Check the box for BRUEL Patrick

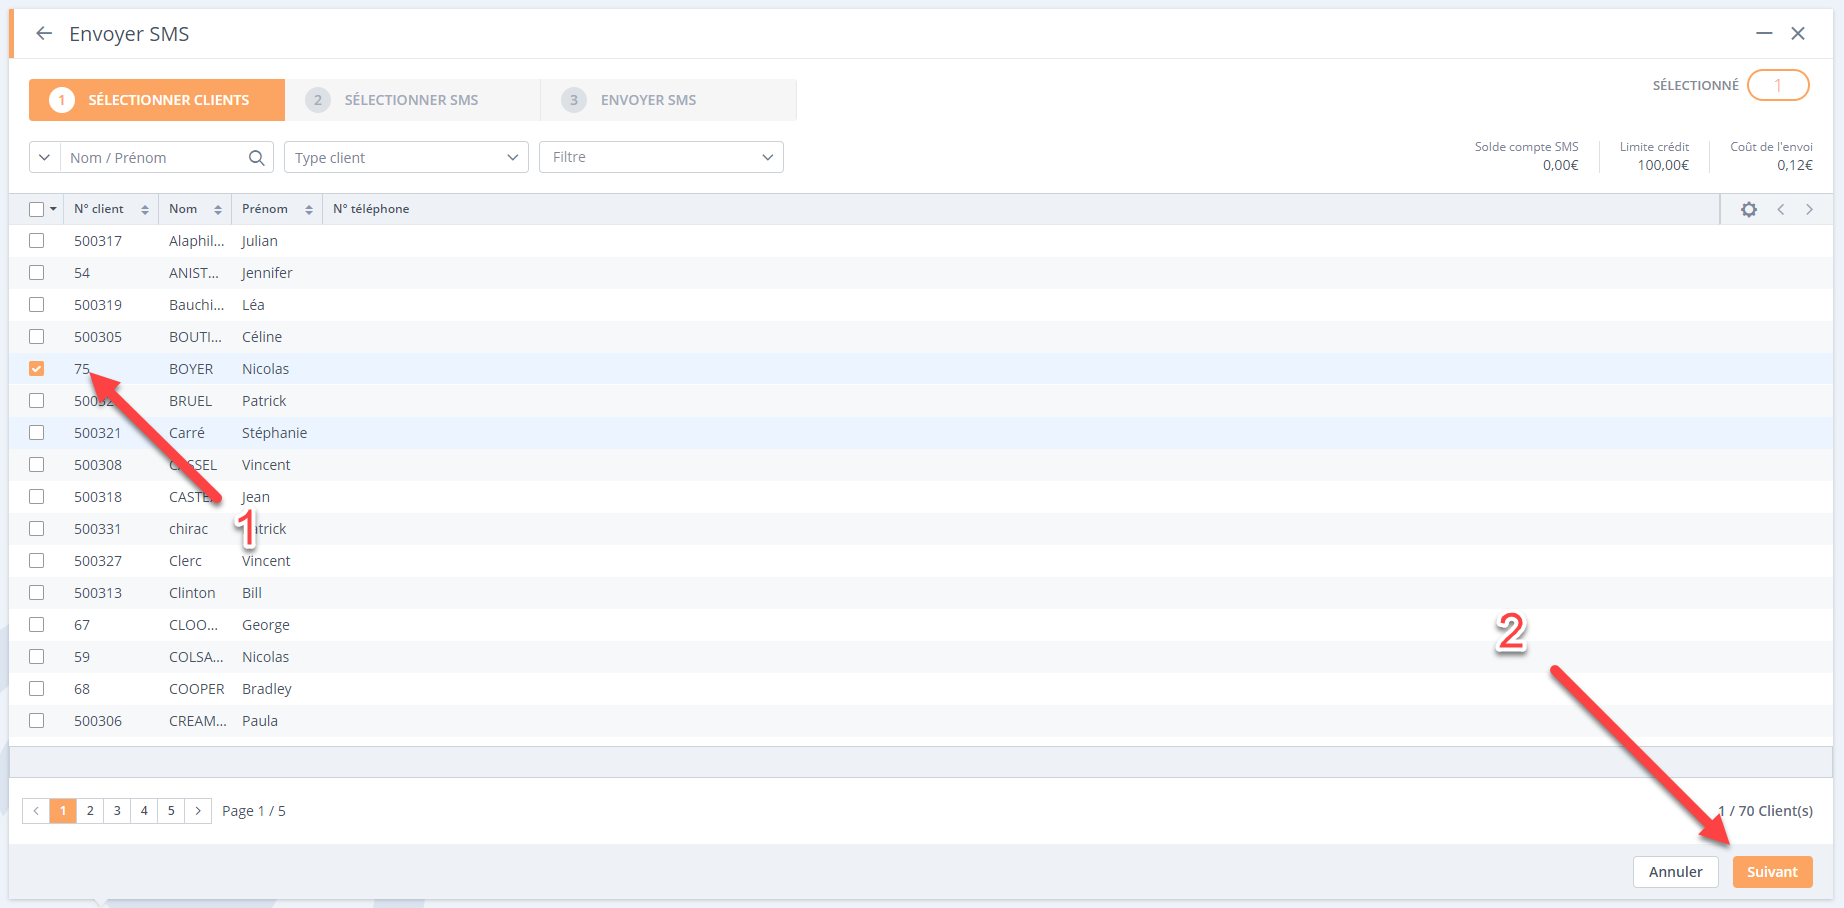(37, 401)
